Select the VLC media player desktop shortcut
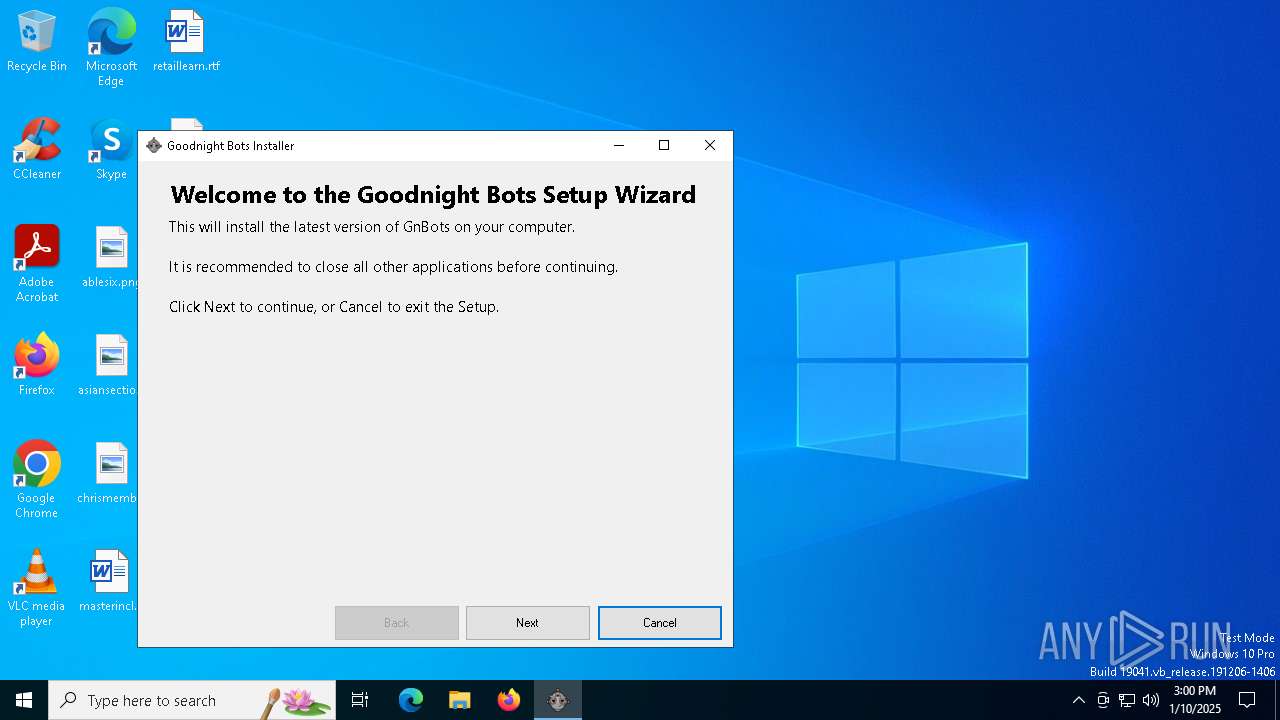1280x720 pixels. (37, 588)
